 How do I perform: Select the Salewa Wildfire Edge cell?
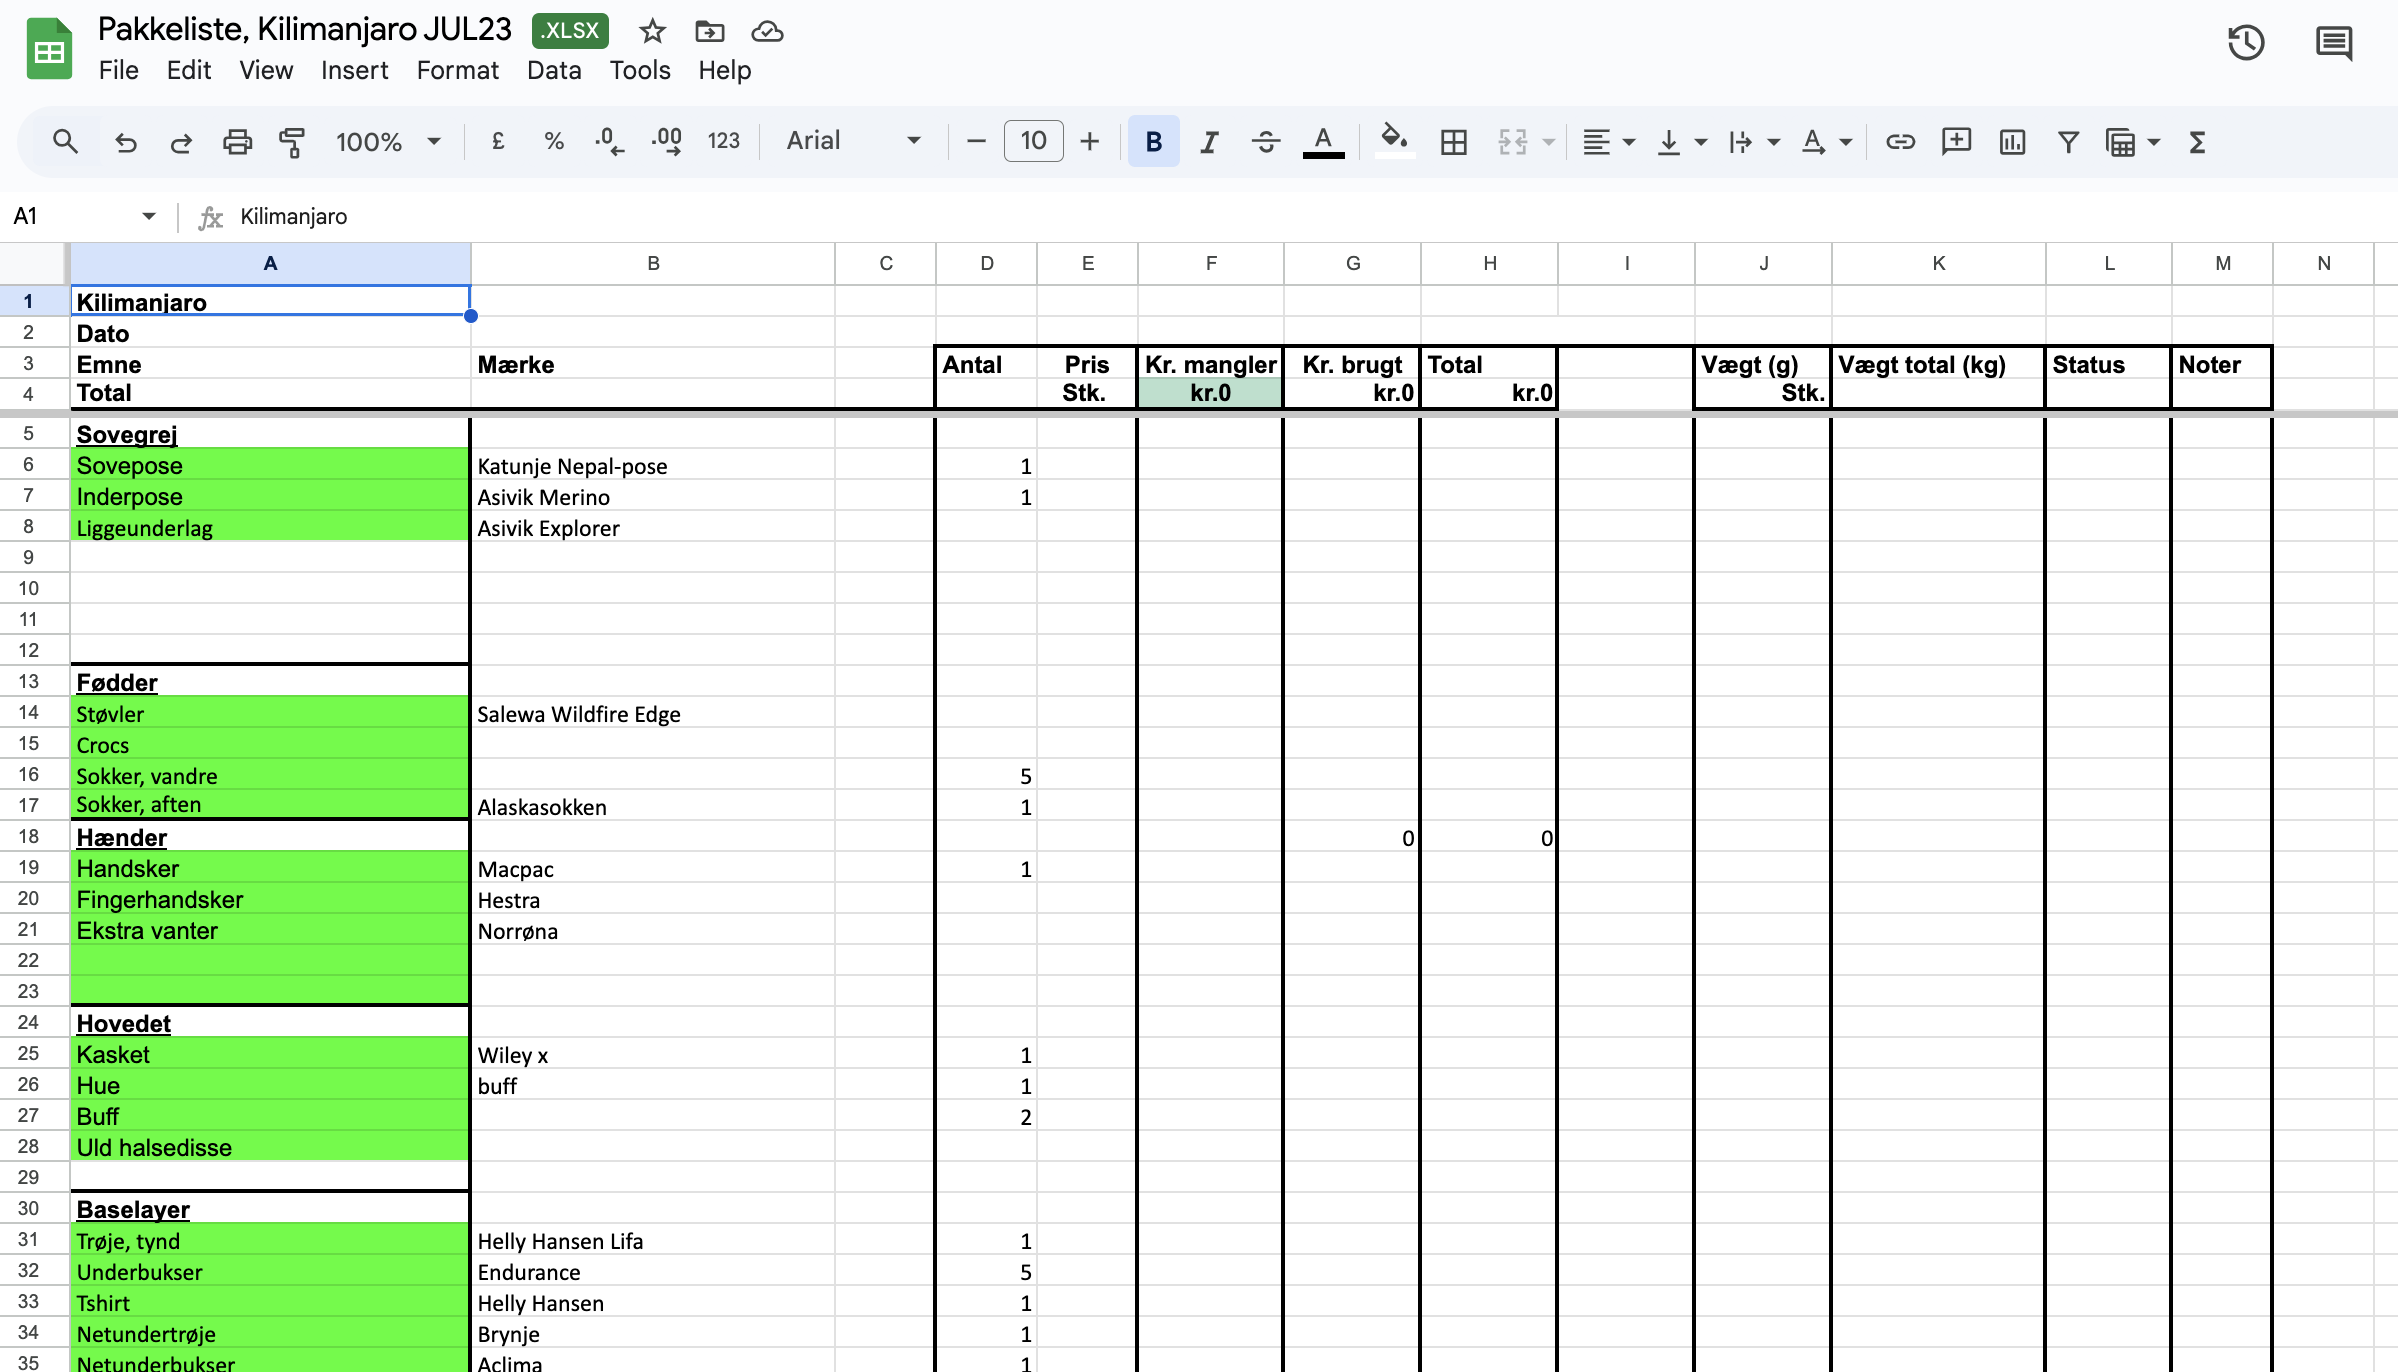653,714
